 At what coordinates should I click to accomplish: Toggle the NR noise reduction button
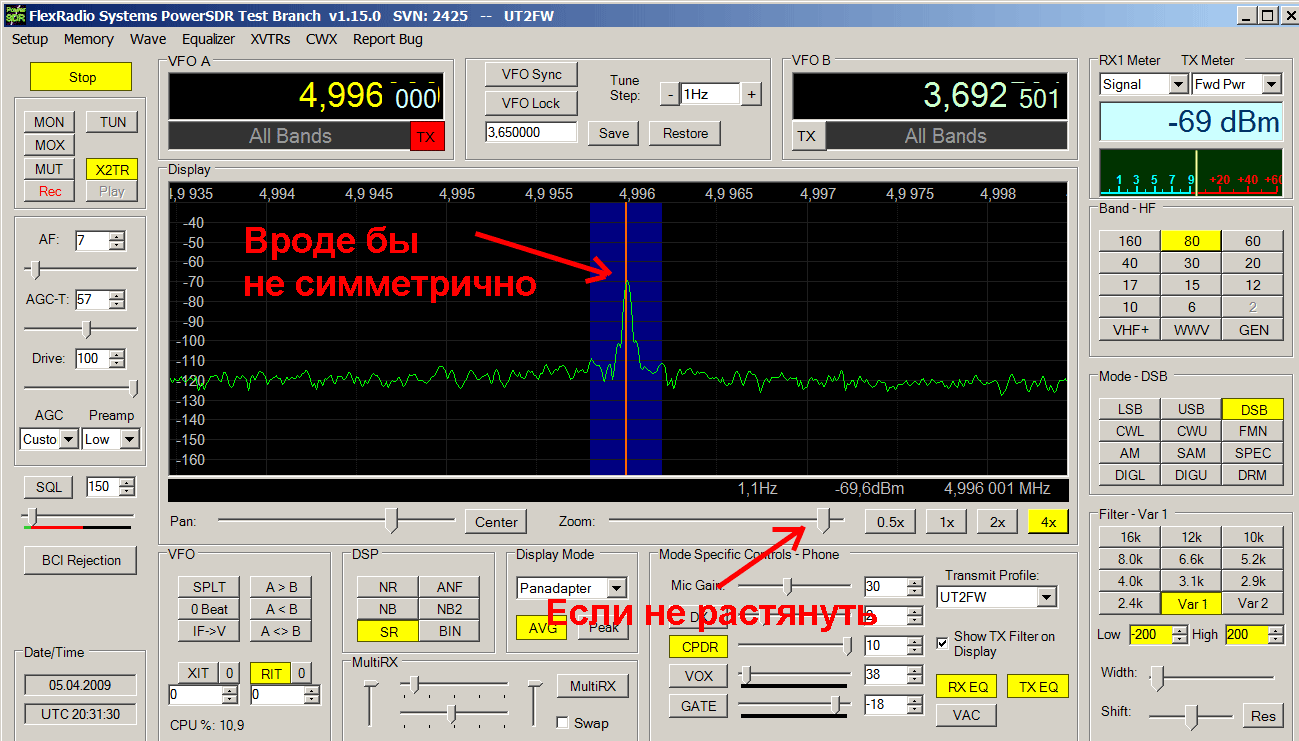pyautogui.click(x=387, y=587)
